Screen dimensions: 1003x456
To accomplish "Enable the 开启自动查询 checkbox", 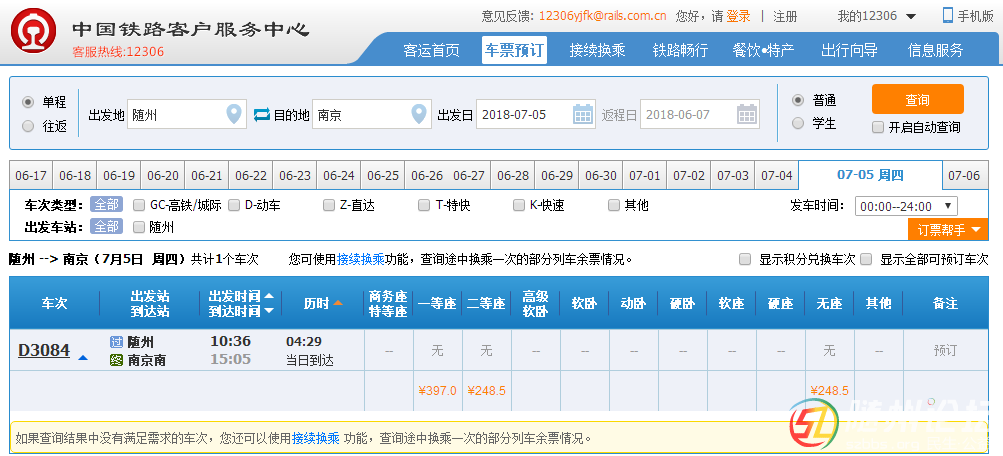I will 878,127.
